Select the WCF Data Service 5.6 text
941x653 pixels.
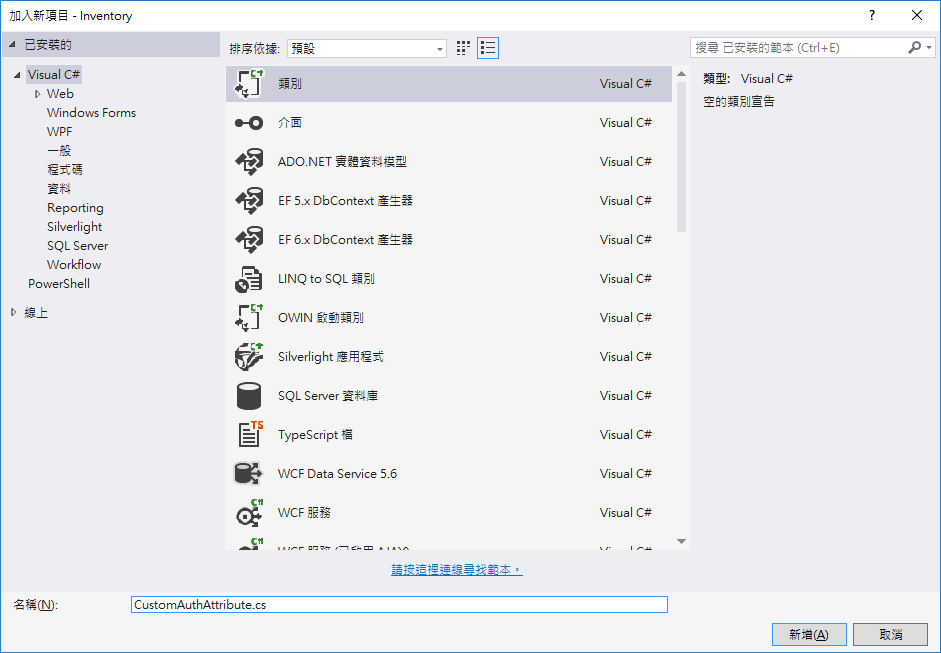tap(337, 474)
